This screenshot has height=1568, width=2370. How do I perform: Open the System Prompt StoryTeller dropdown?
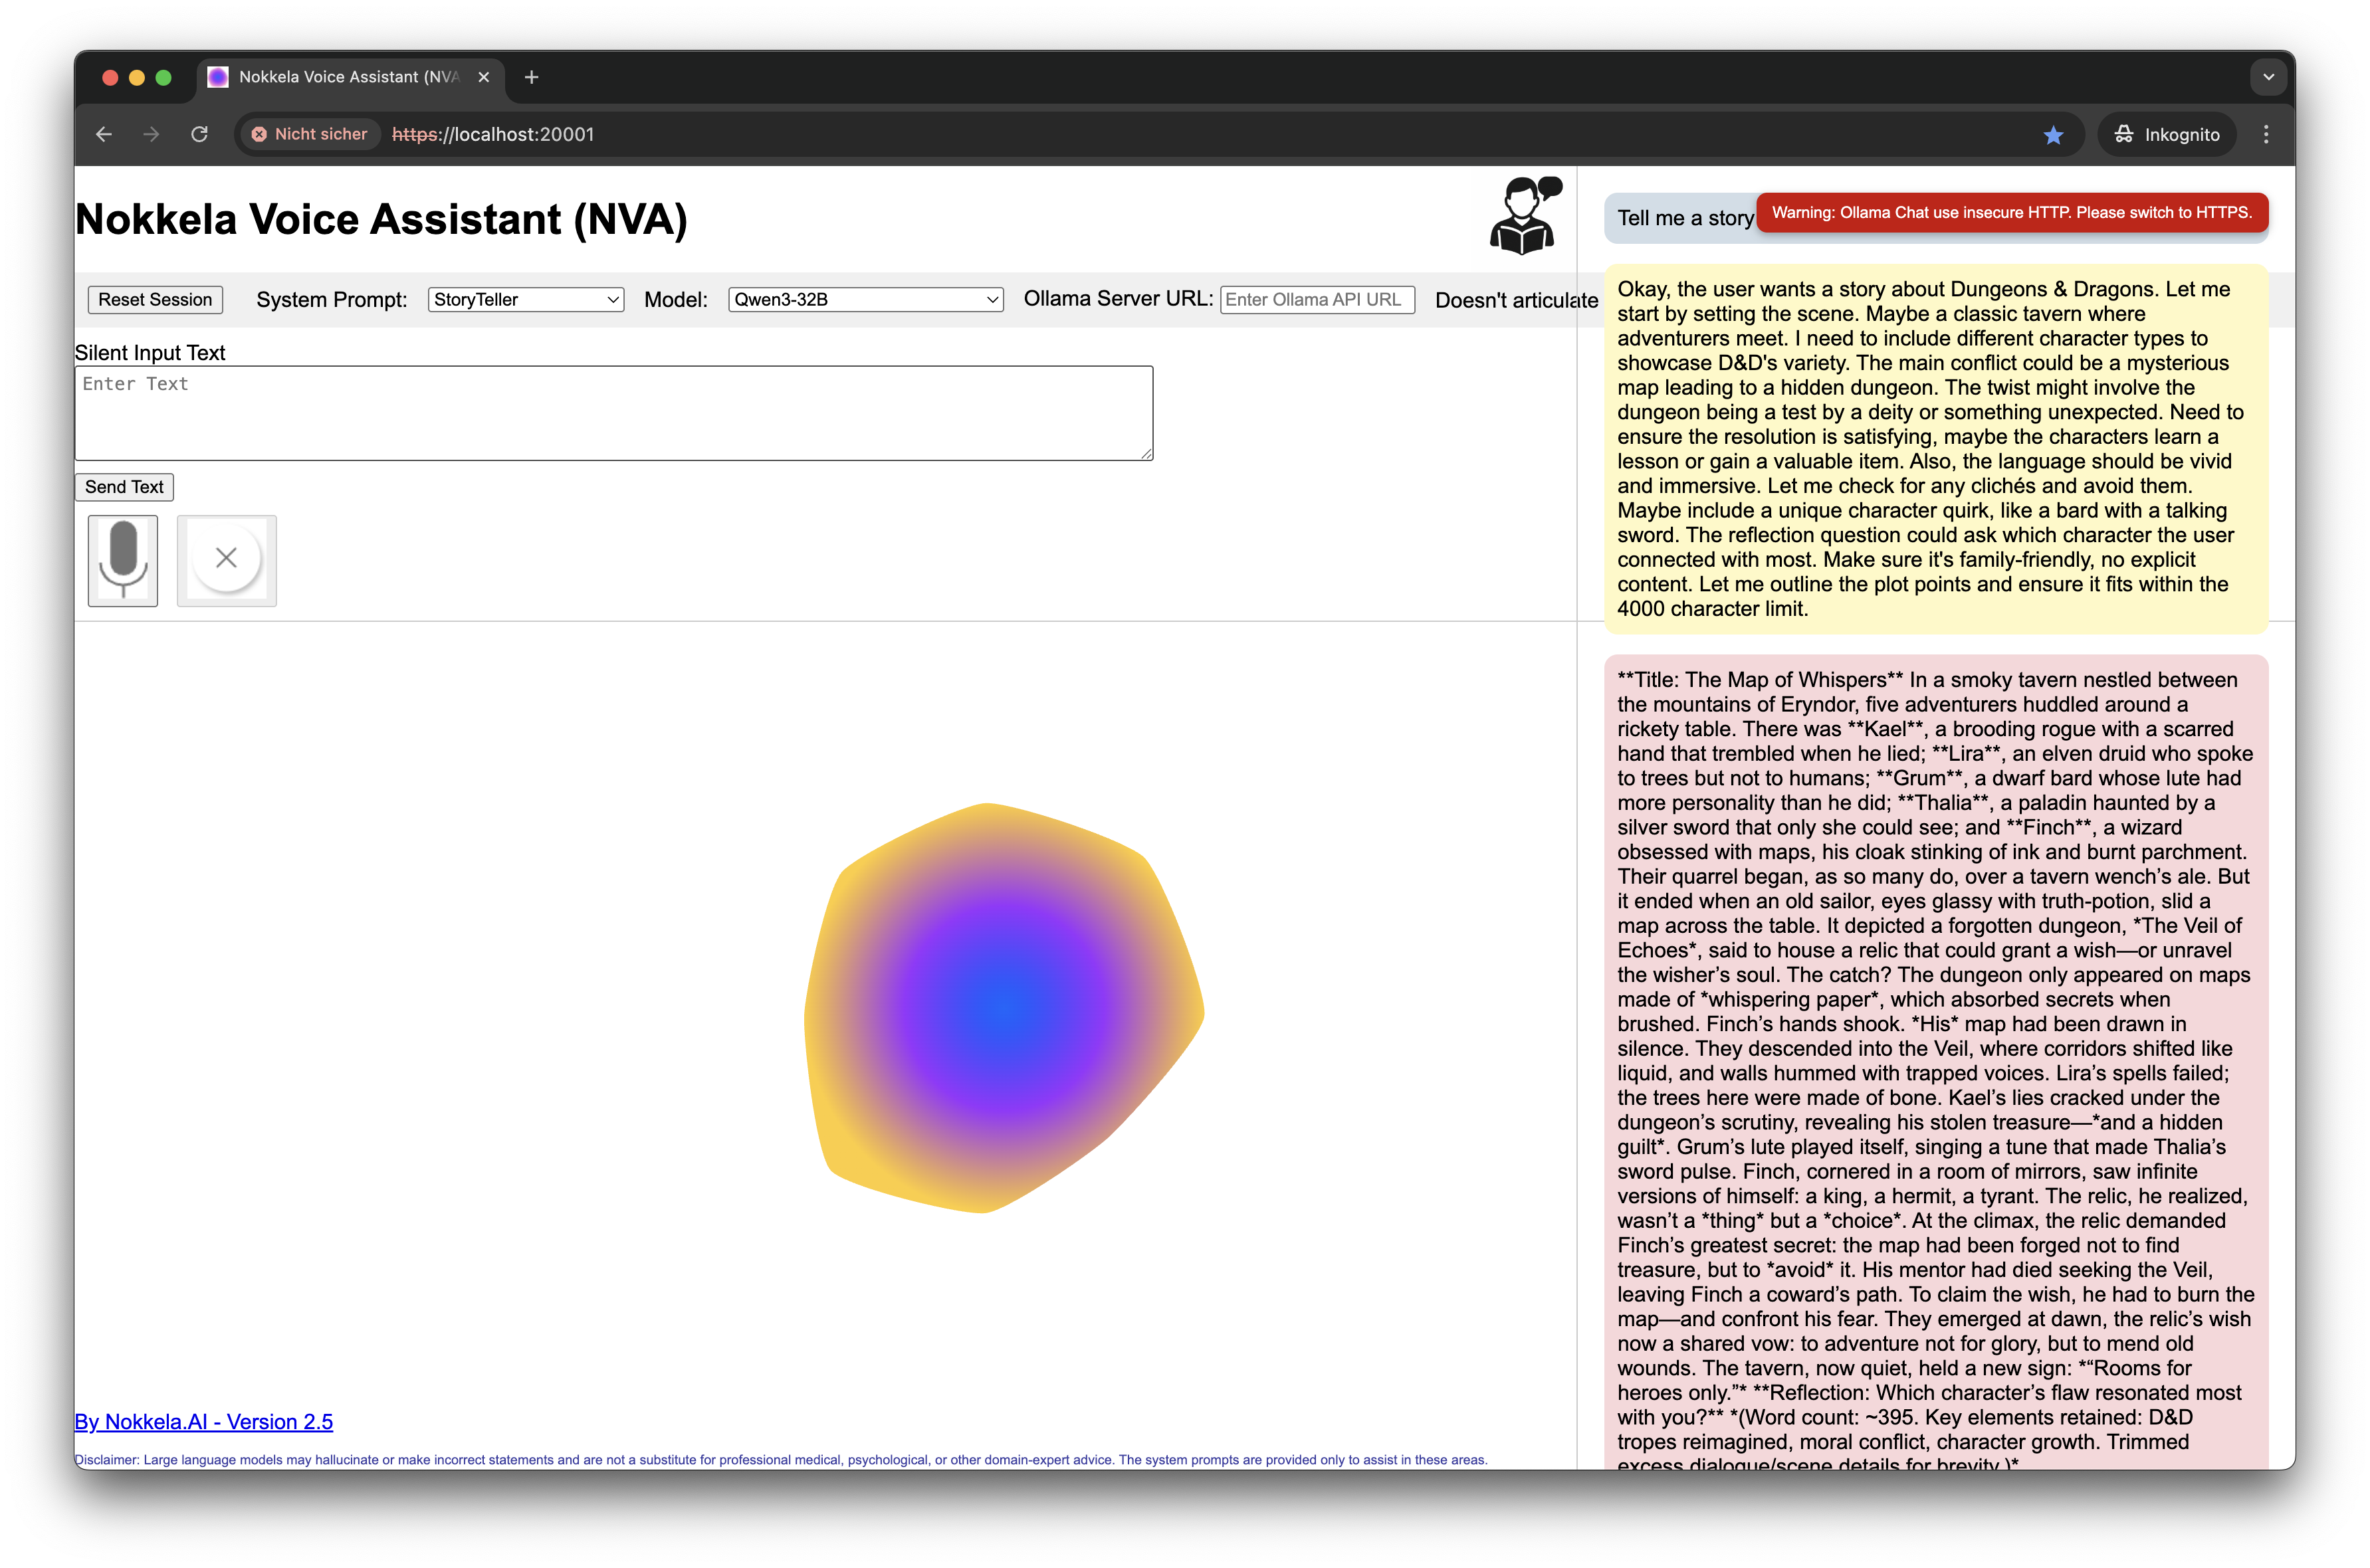(526, 299)
